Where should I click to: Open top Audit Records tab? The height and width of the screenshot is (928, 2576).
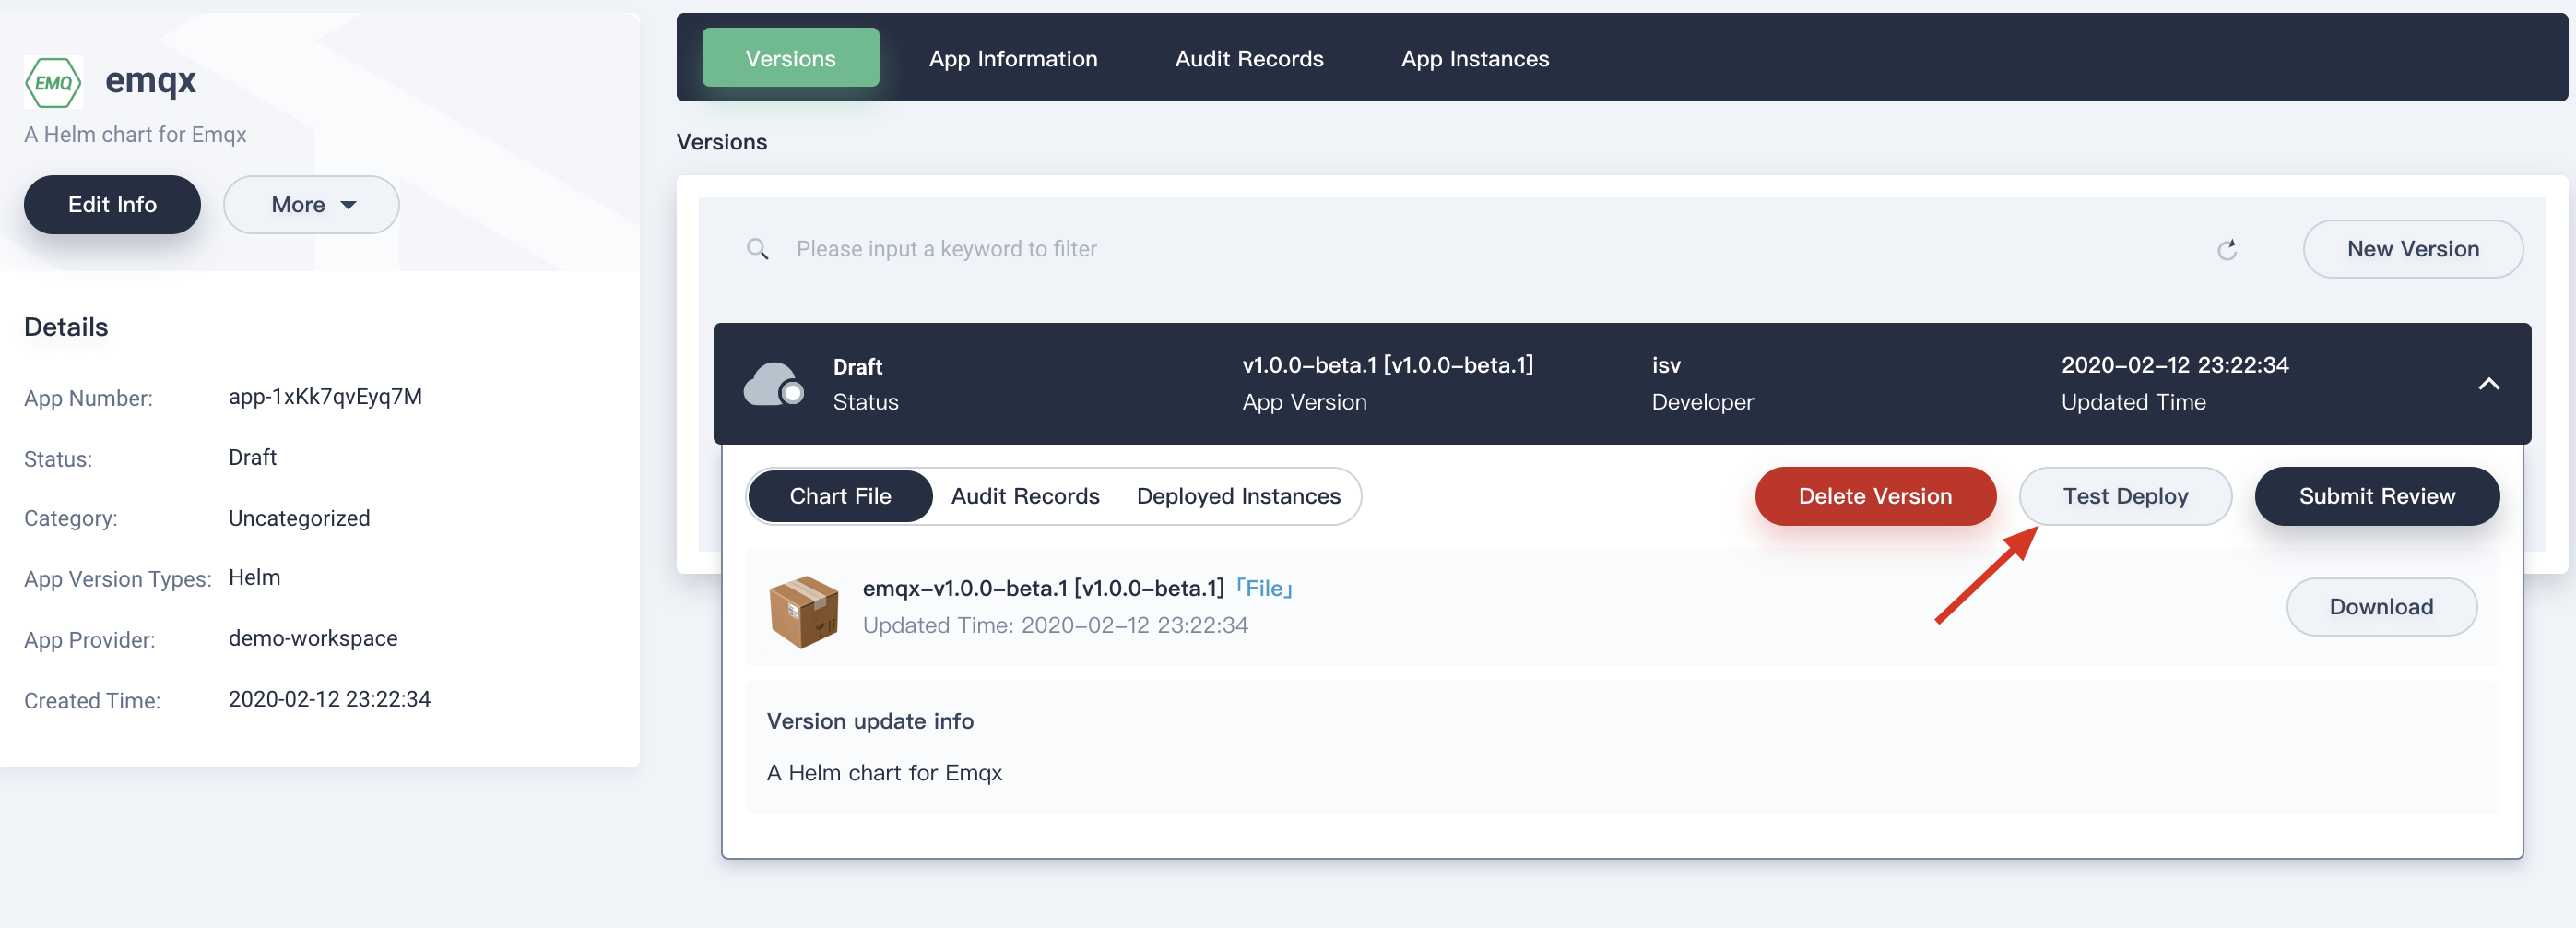click(x=1249, y=58)
